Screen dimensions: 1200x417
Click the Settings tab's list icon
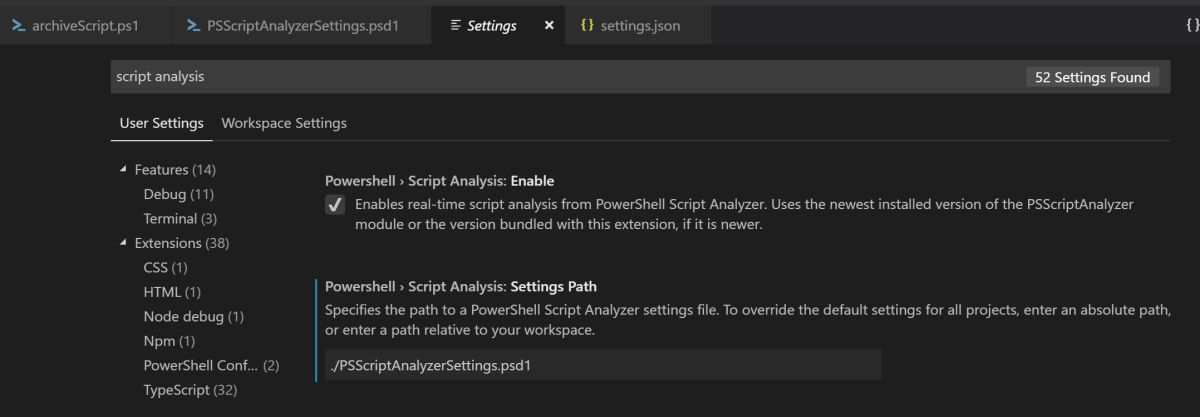pyautogui.click(x=456, y=26)
